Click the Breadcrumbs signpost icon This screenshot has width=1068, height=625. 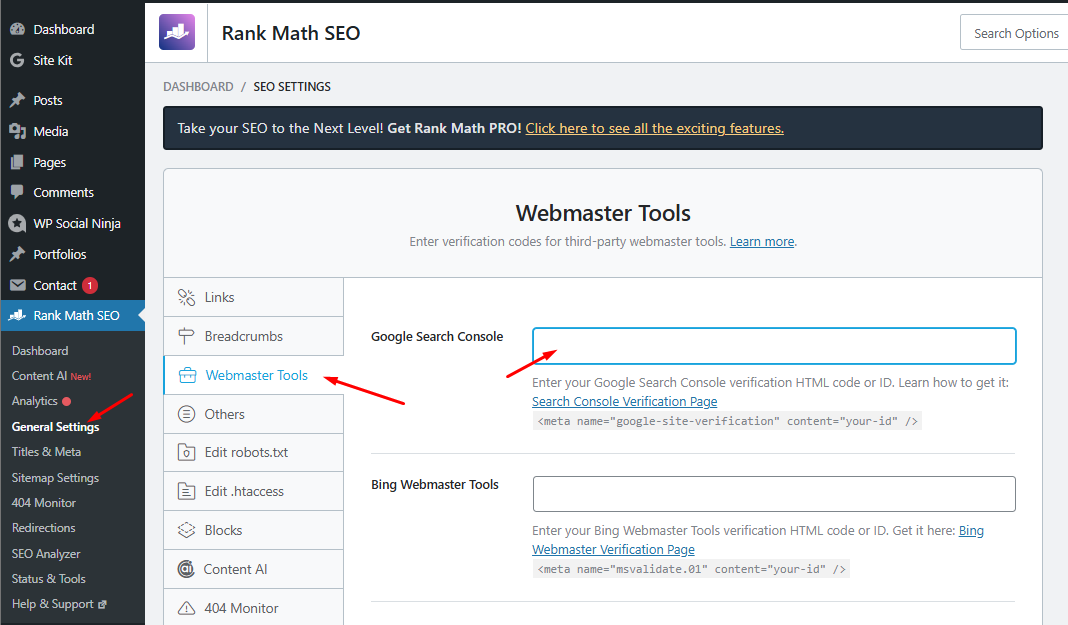pos(187,336)
